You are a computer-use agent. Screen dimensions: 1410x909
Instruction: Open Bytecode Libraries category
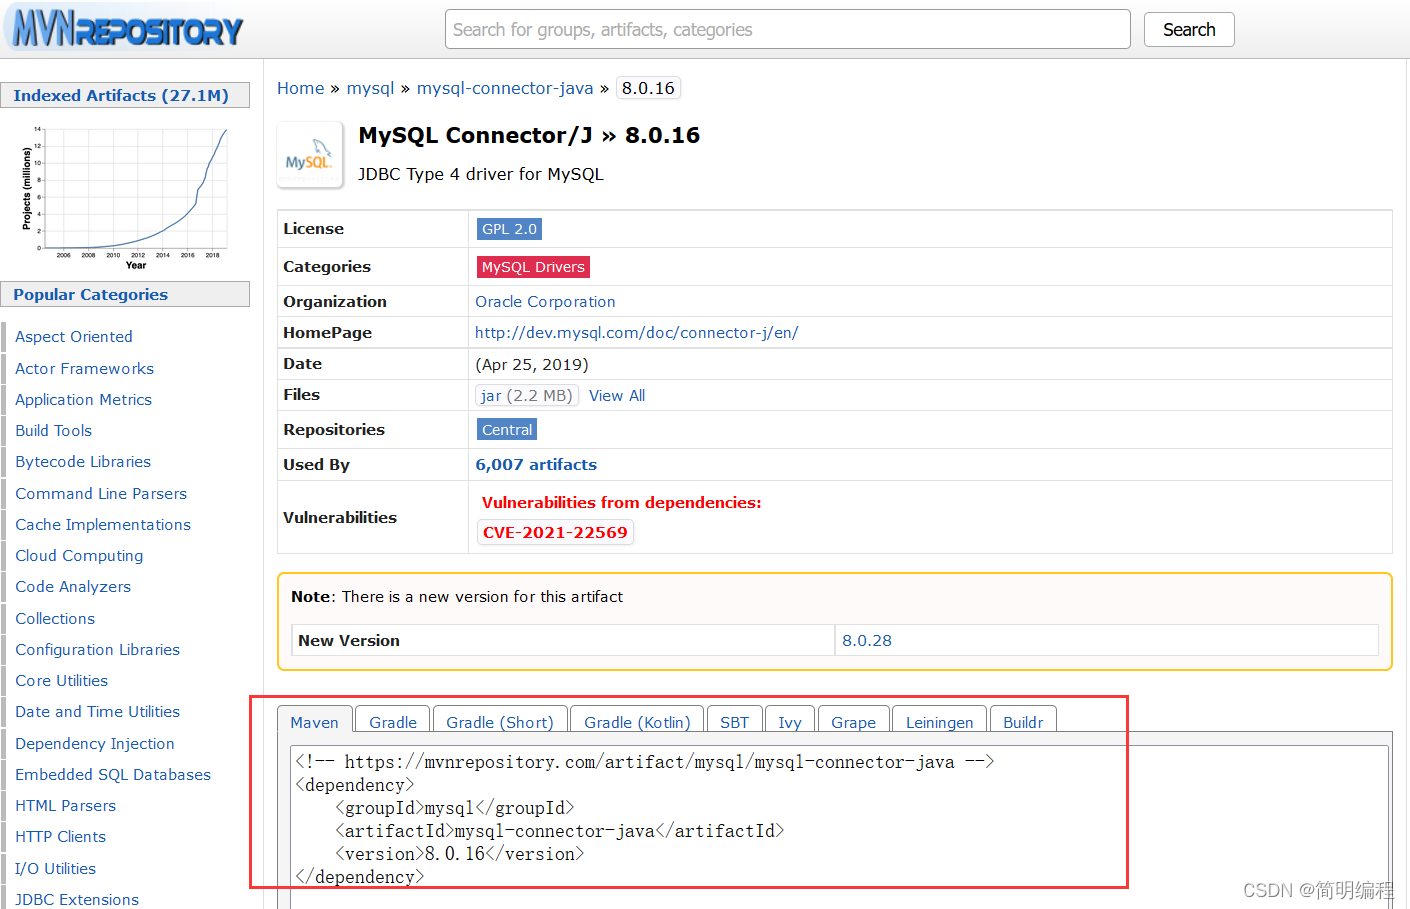(x=83, y=462)
